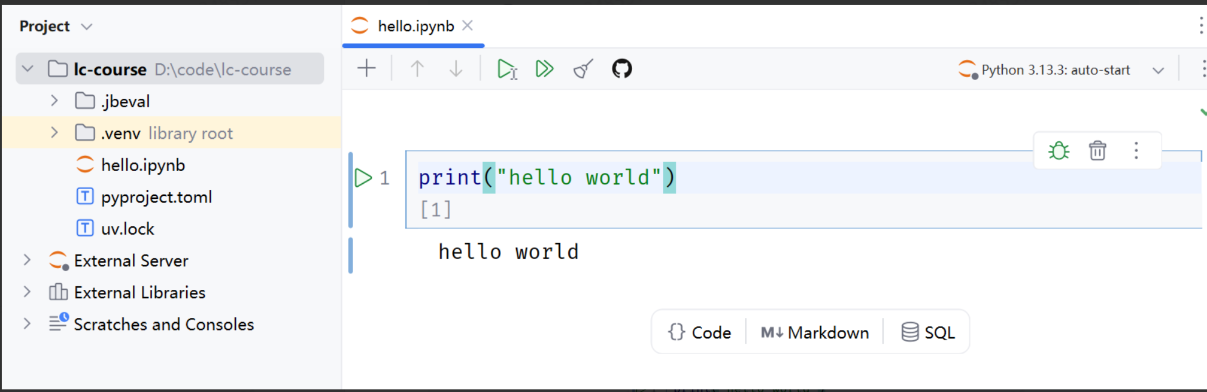This screenshot has width=1207, height=392.
Task: Open the GitHub icon in notebook toolbar
Action: click(x=622, y=69)
